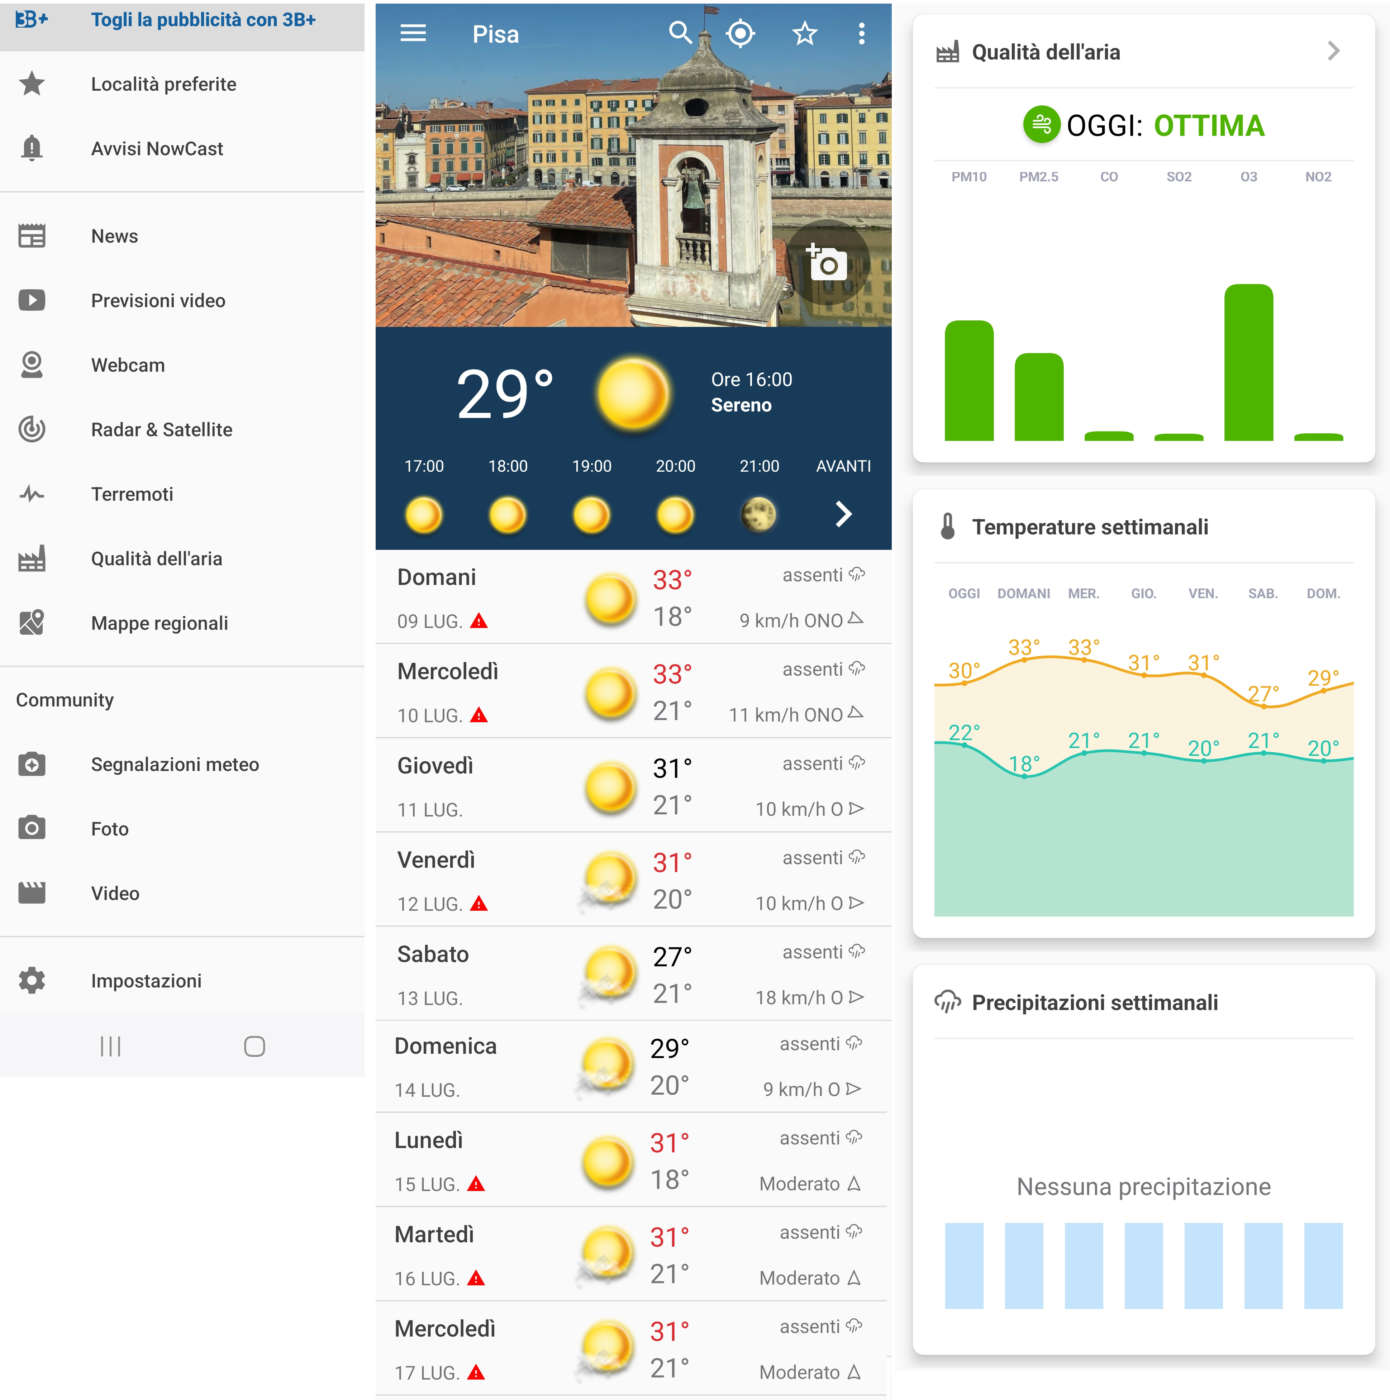Tap the star icon to favorite Pisa
Viewport: 1390px width, 1400px height.
[x=803, y=33]
